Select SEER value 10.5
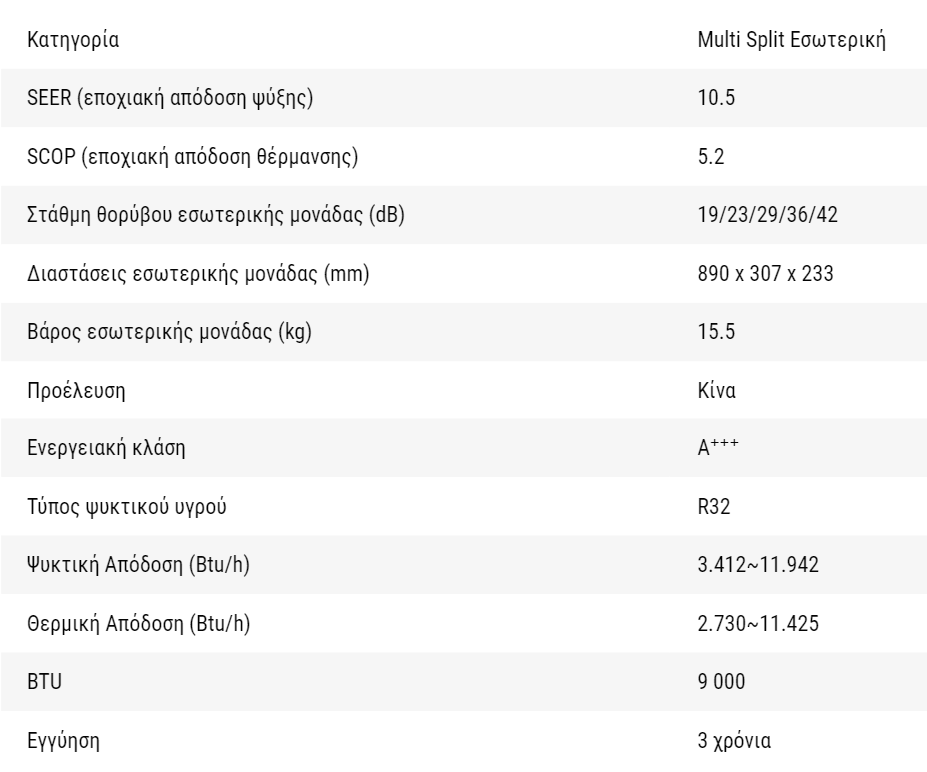This screenshot has height=772, width=927. pyautogui.click(x=716, y=98)
